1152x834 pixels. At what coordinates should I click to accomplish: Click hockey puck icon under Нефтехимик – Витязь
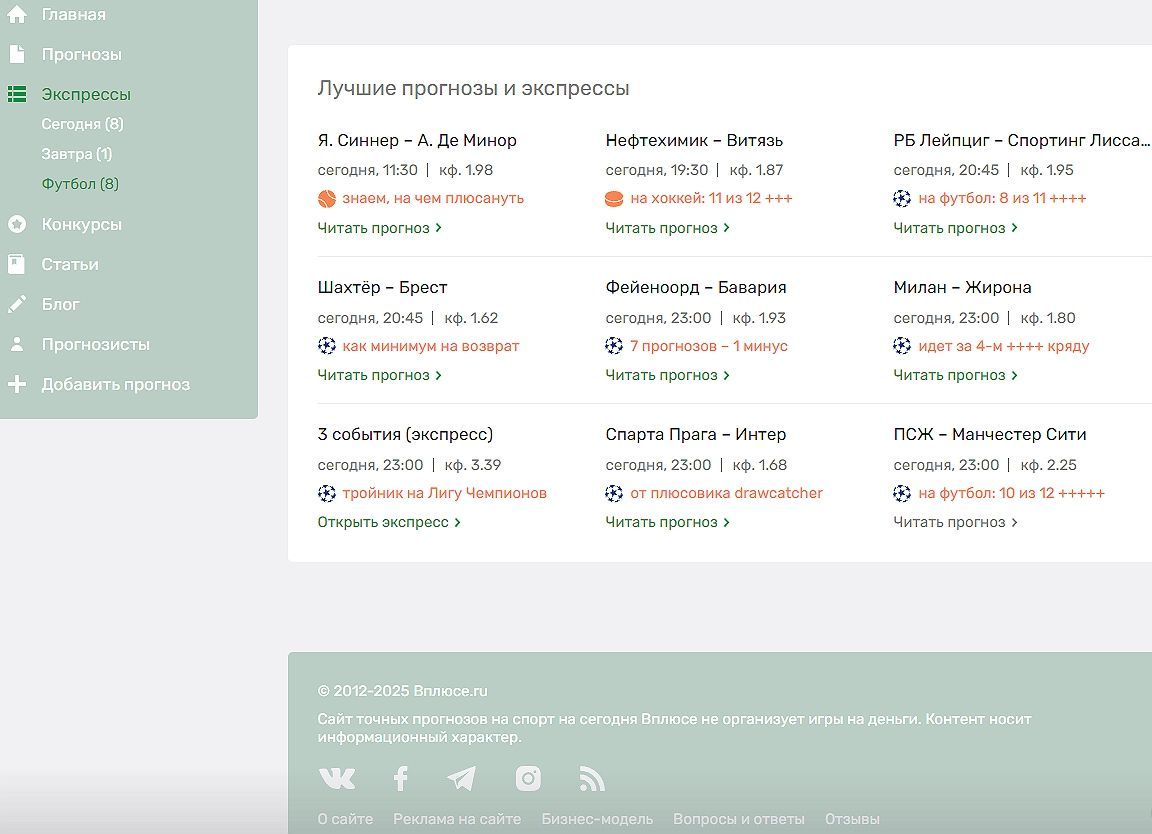click(x=614, y=198)
